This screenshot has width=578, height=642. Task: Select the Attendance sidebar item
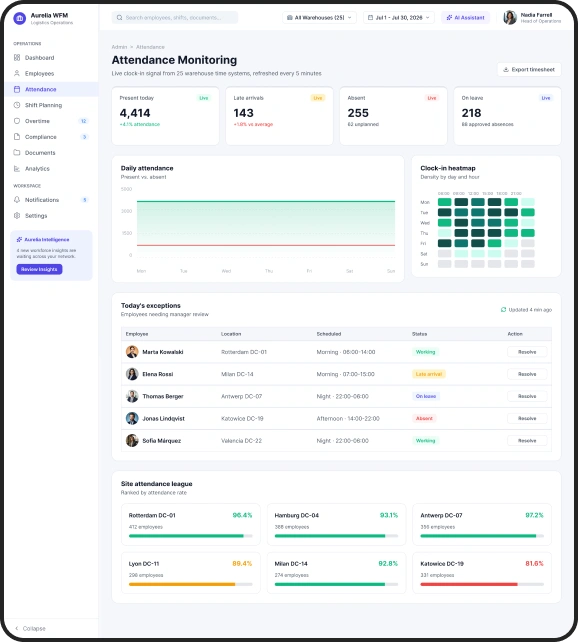51,89
